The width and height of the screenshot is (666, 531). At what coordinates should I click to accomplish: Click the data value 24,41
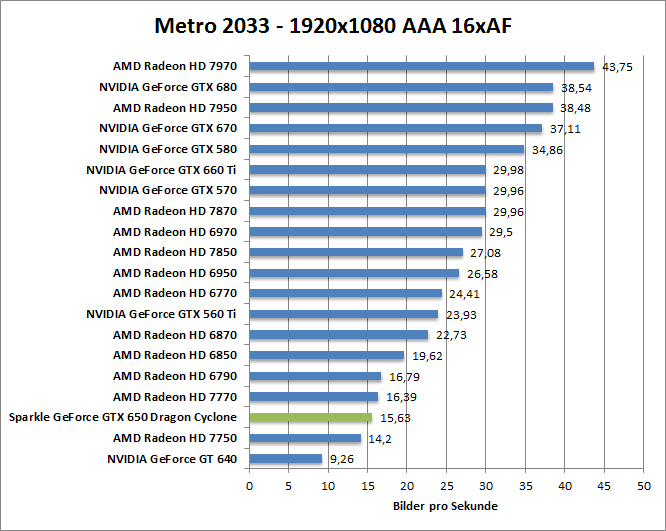coord(465,294)
